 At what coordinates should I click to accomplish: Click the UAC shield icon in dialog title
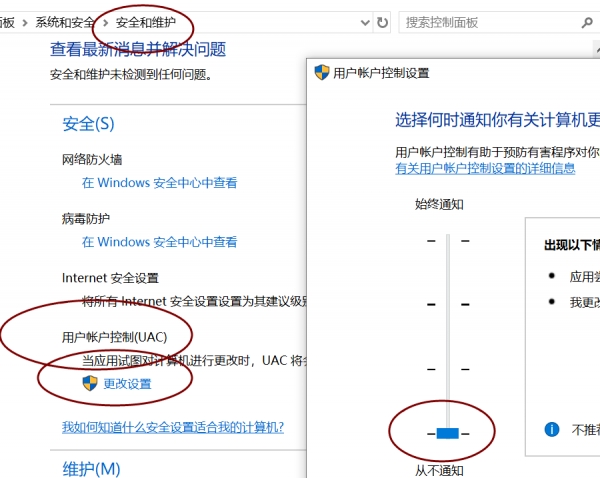322,72
